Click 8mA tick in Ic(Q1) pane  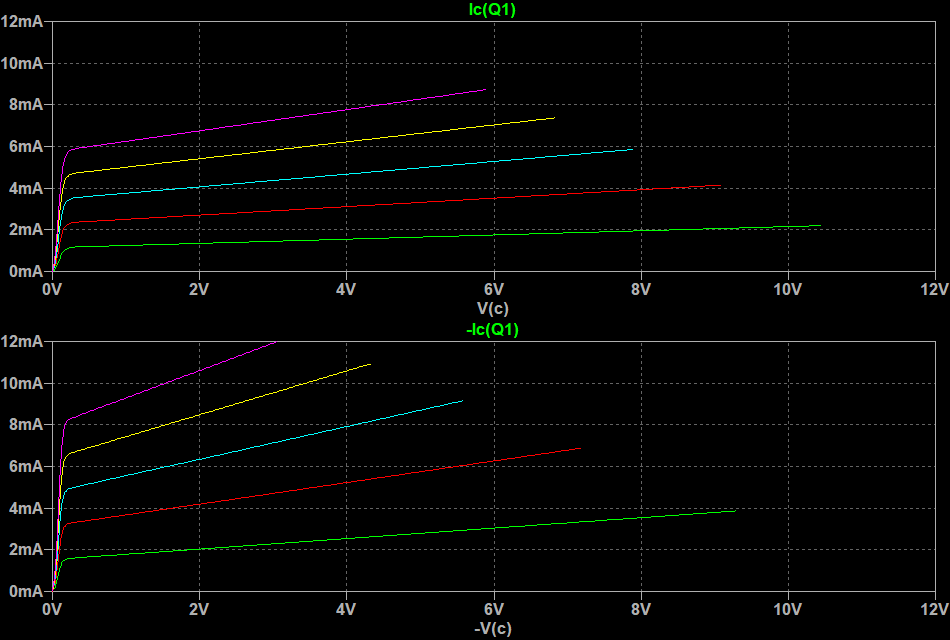[x=26, y=105]
